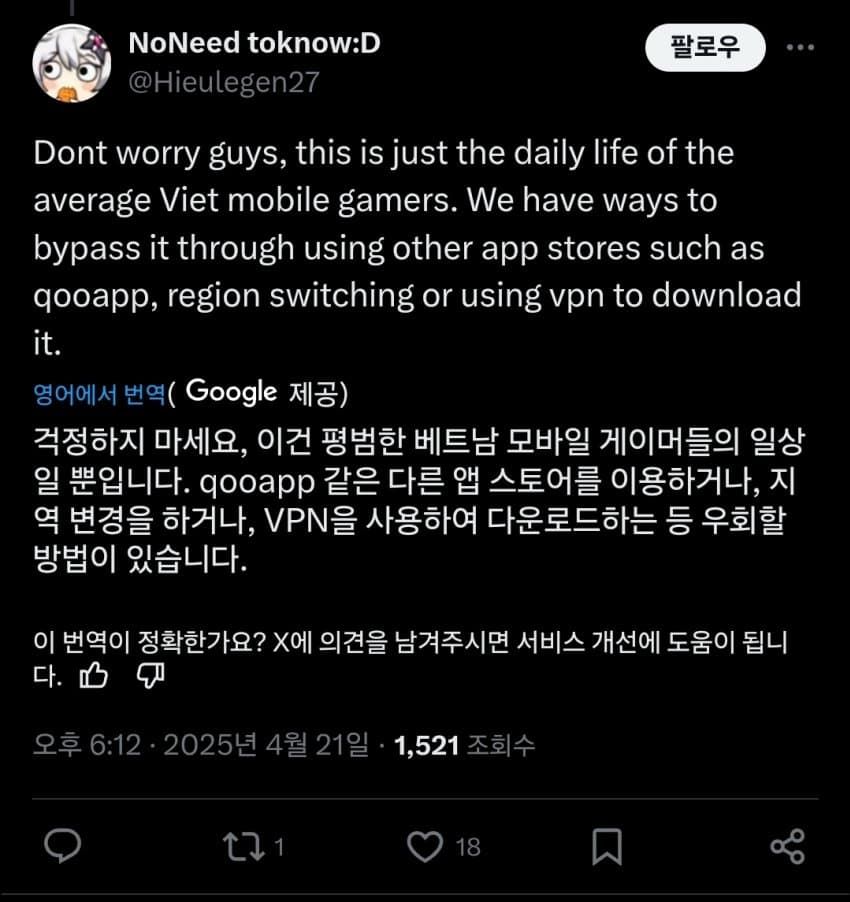
Task: View the 1,521 조회수 view count
Action: click(x=465, y=746)
